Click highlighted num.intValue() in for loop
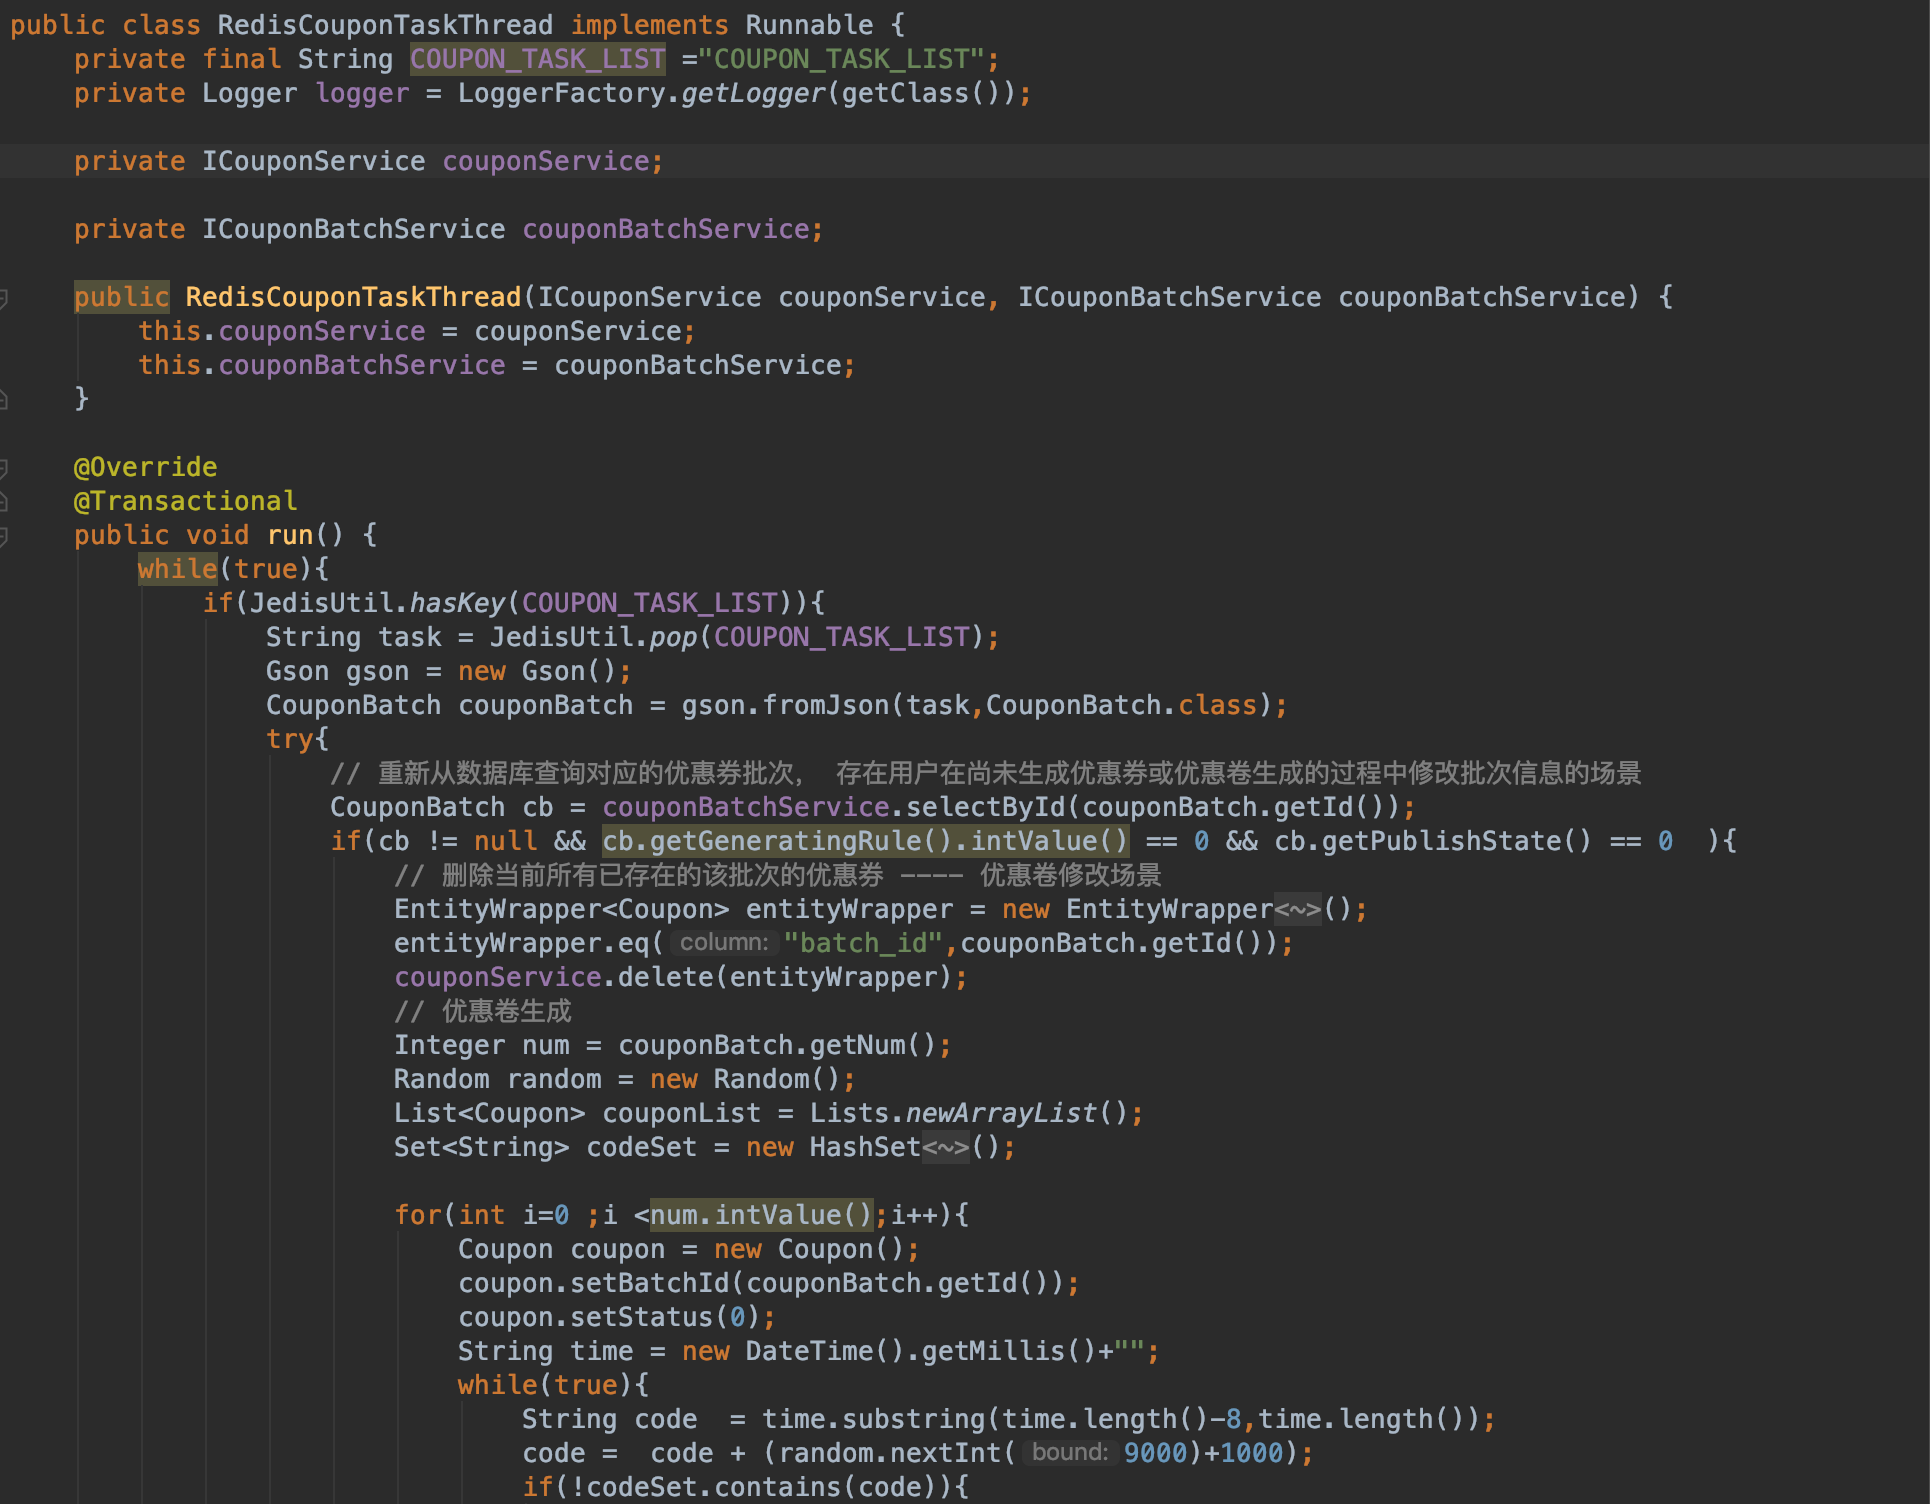The image size is (1930, 1504). tap(761, 1216)
